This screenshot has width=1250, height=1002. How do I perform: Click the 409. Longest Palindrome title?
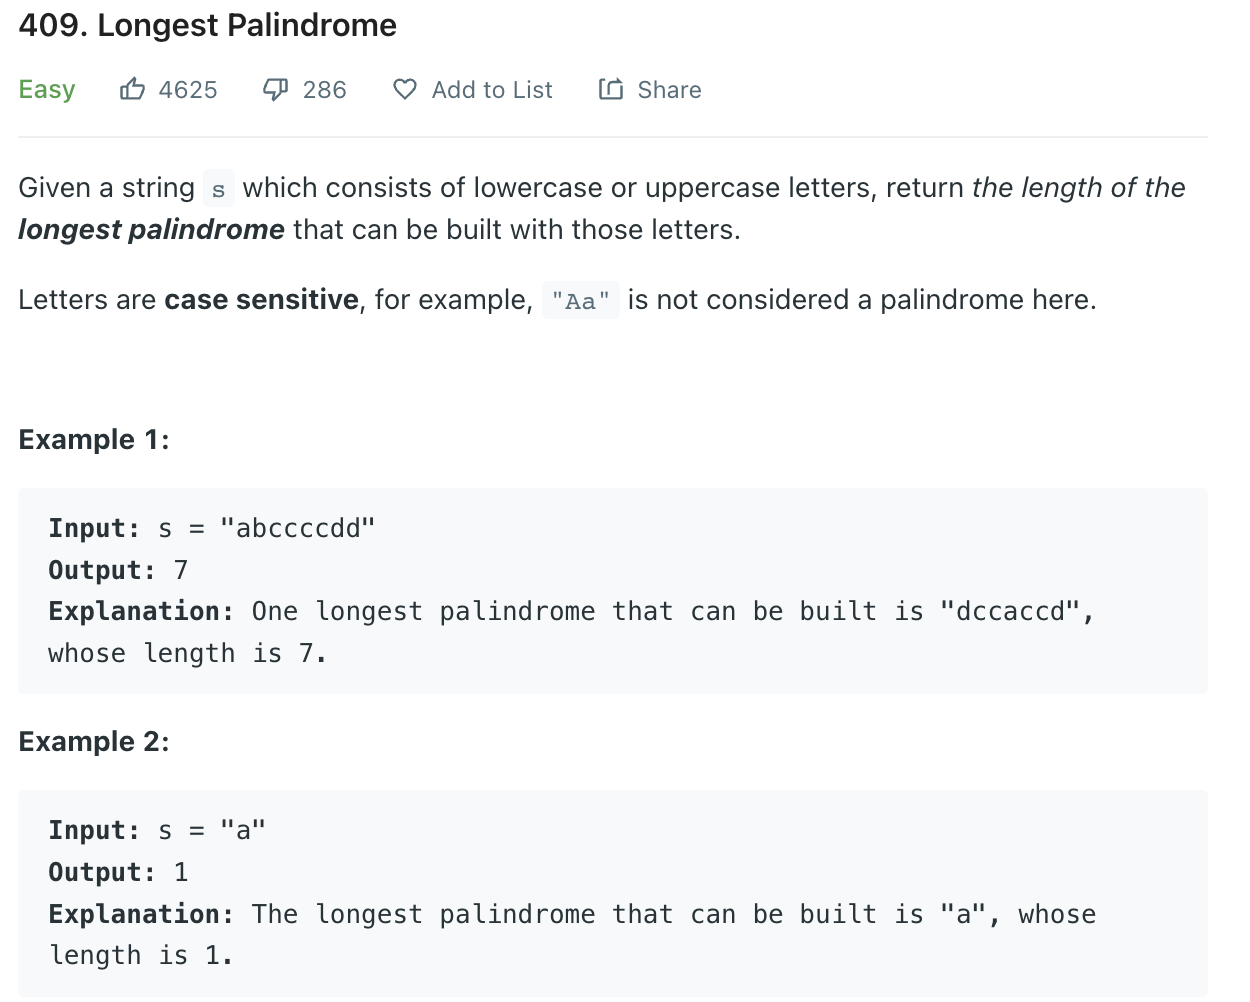(x=208, y=25)
